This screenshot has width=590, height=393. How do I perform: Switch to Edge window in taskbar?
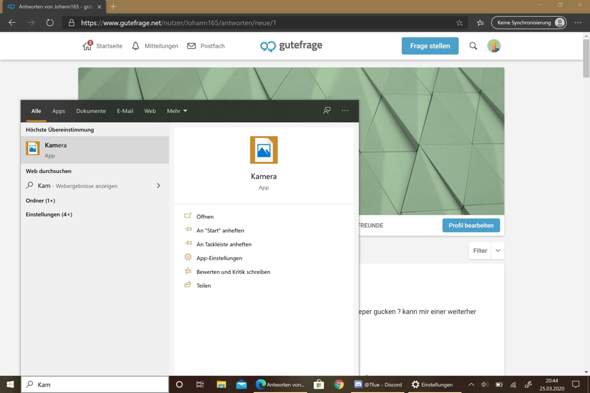point(280,384)
